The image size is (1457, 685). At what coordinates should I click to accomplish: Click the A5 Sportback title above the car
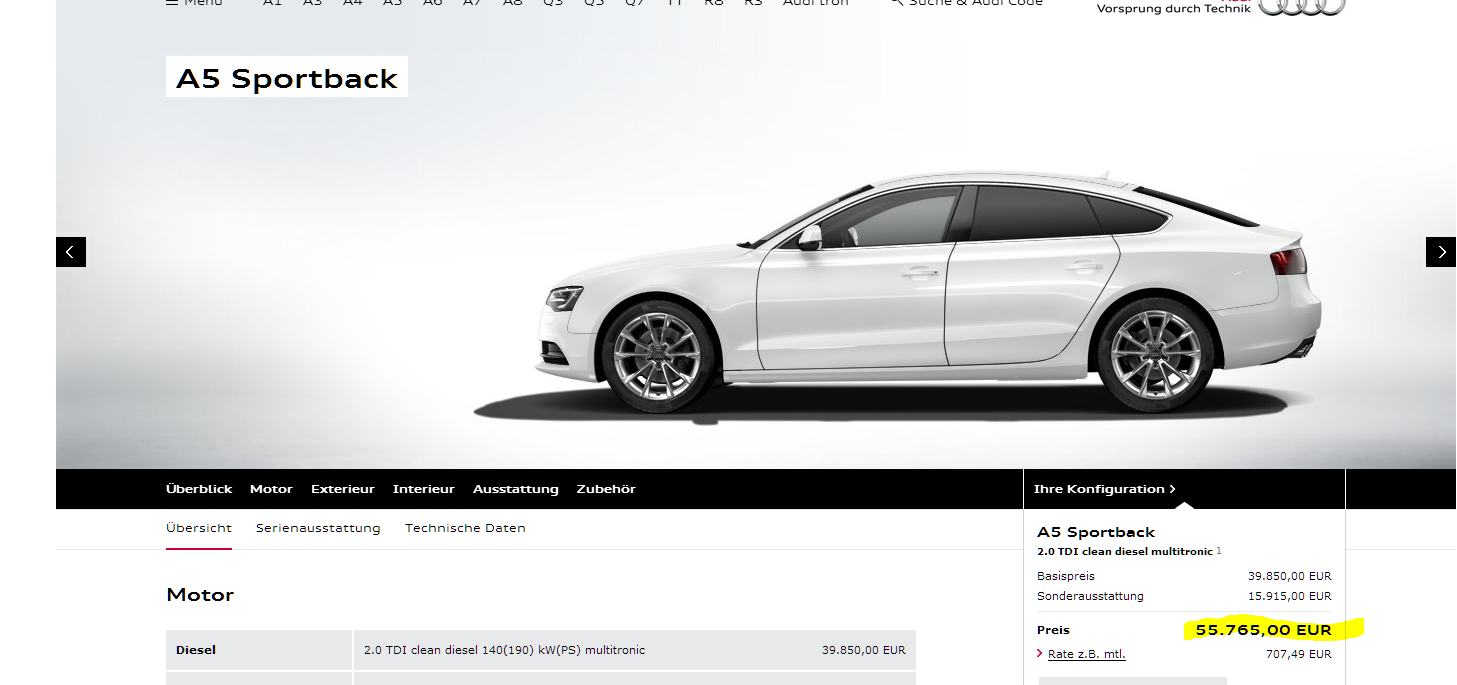287,79
